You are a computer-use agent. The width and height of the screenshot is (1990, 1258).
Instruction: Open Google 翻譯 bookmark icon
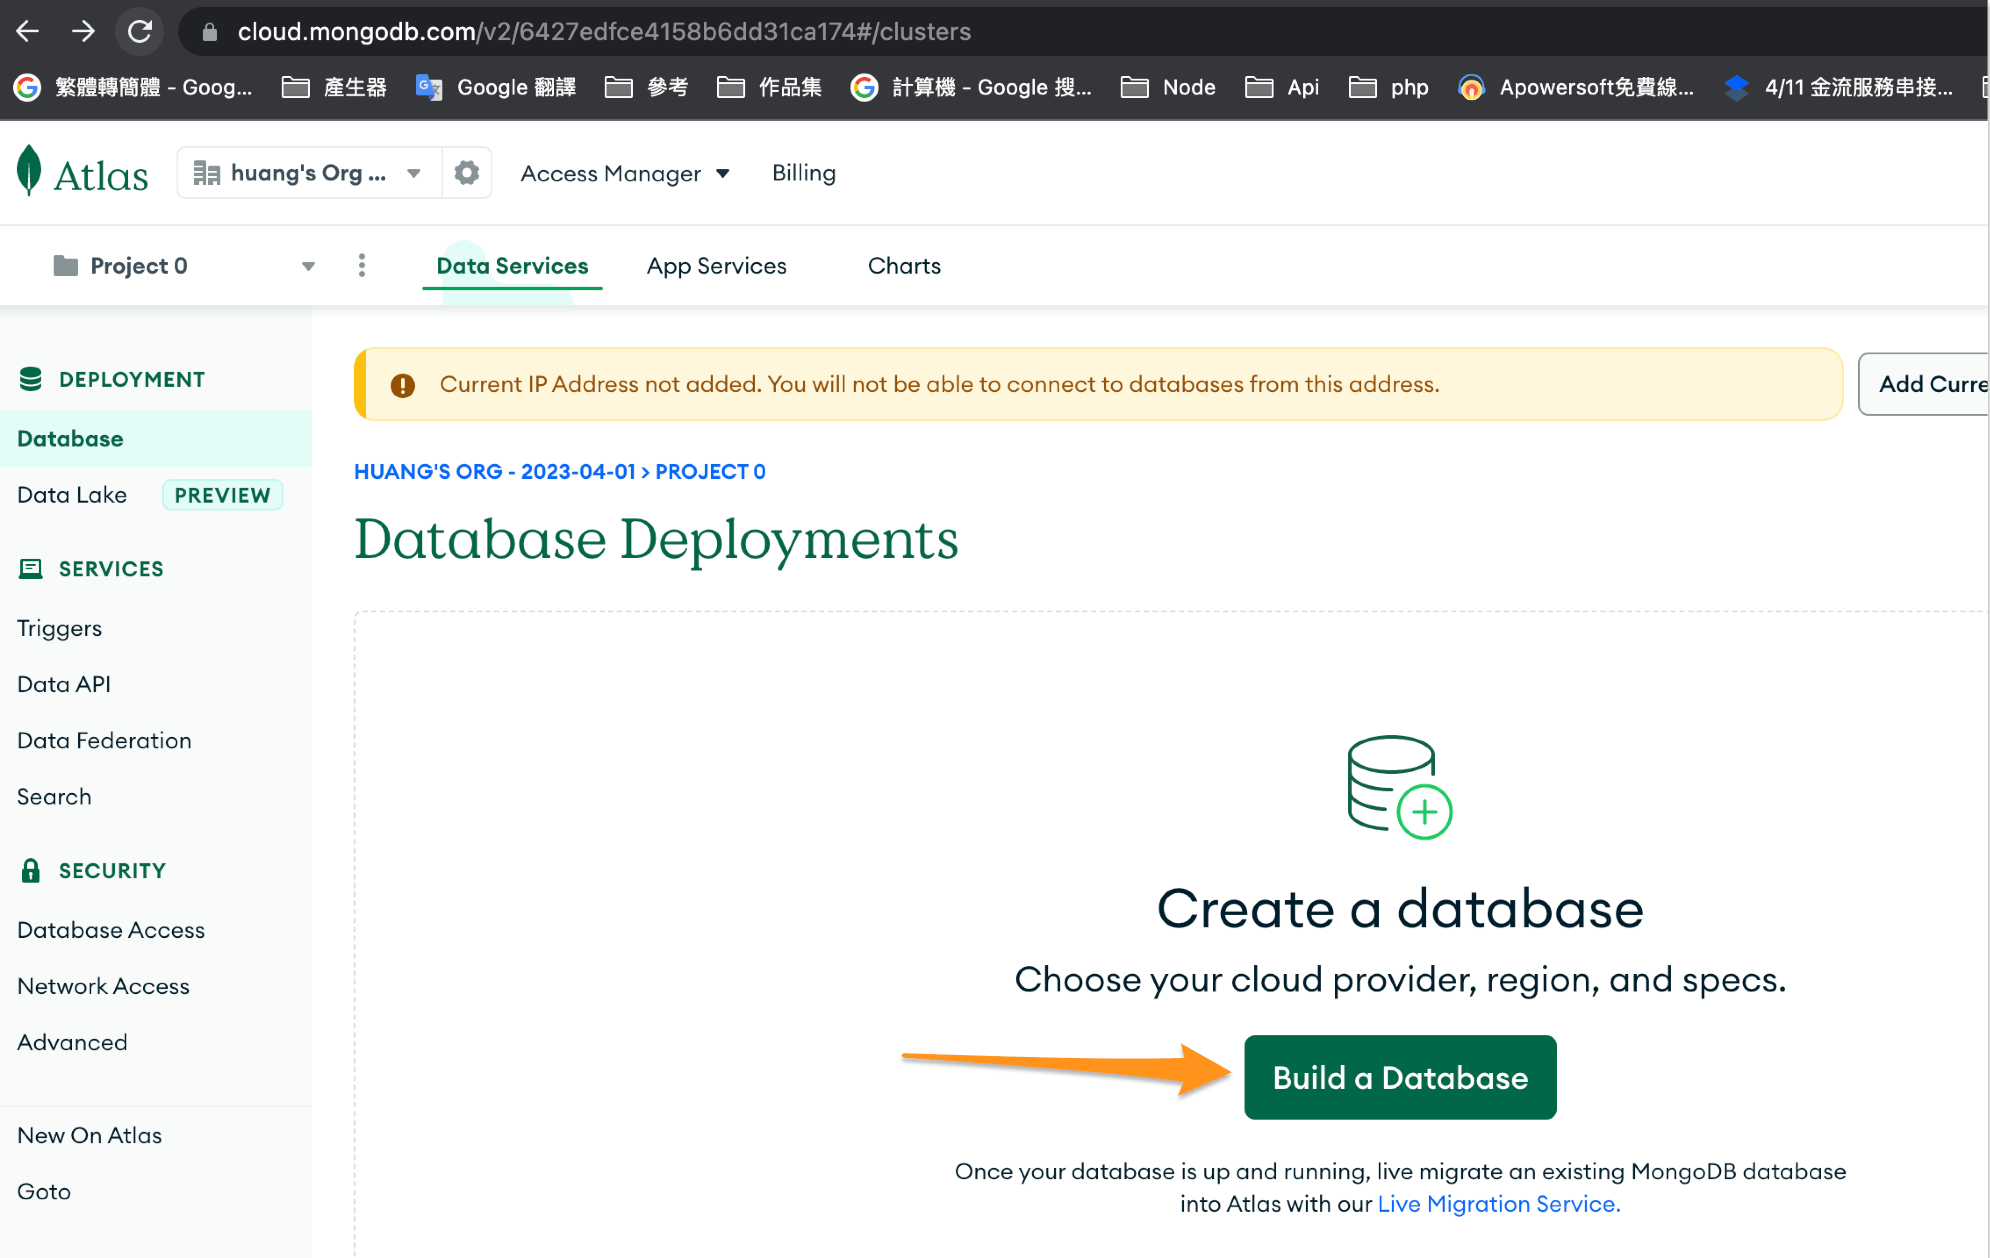pos(429,88)
